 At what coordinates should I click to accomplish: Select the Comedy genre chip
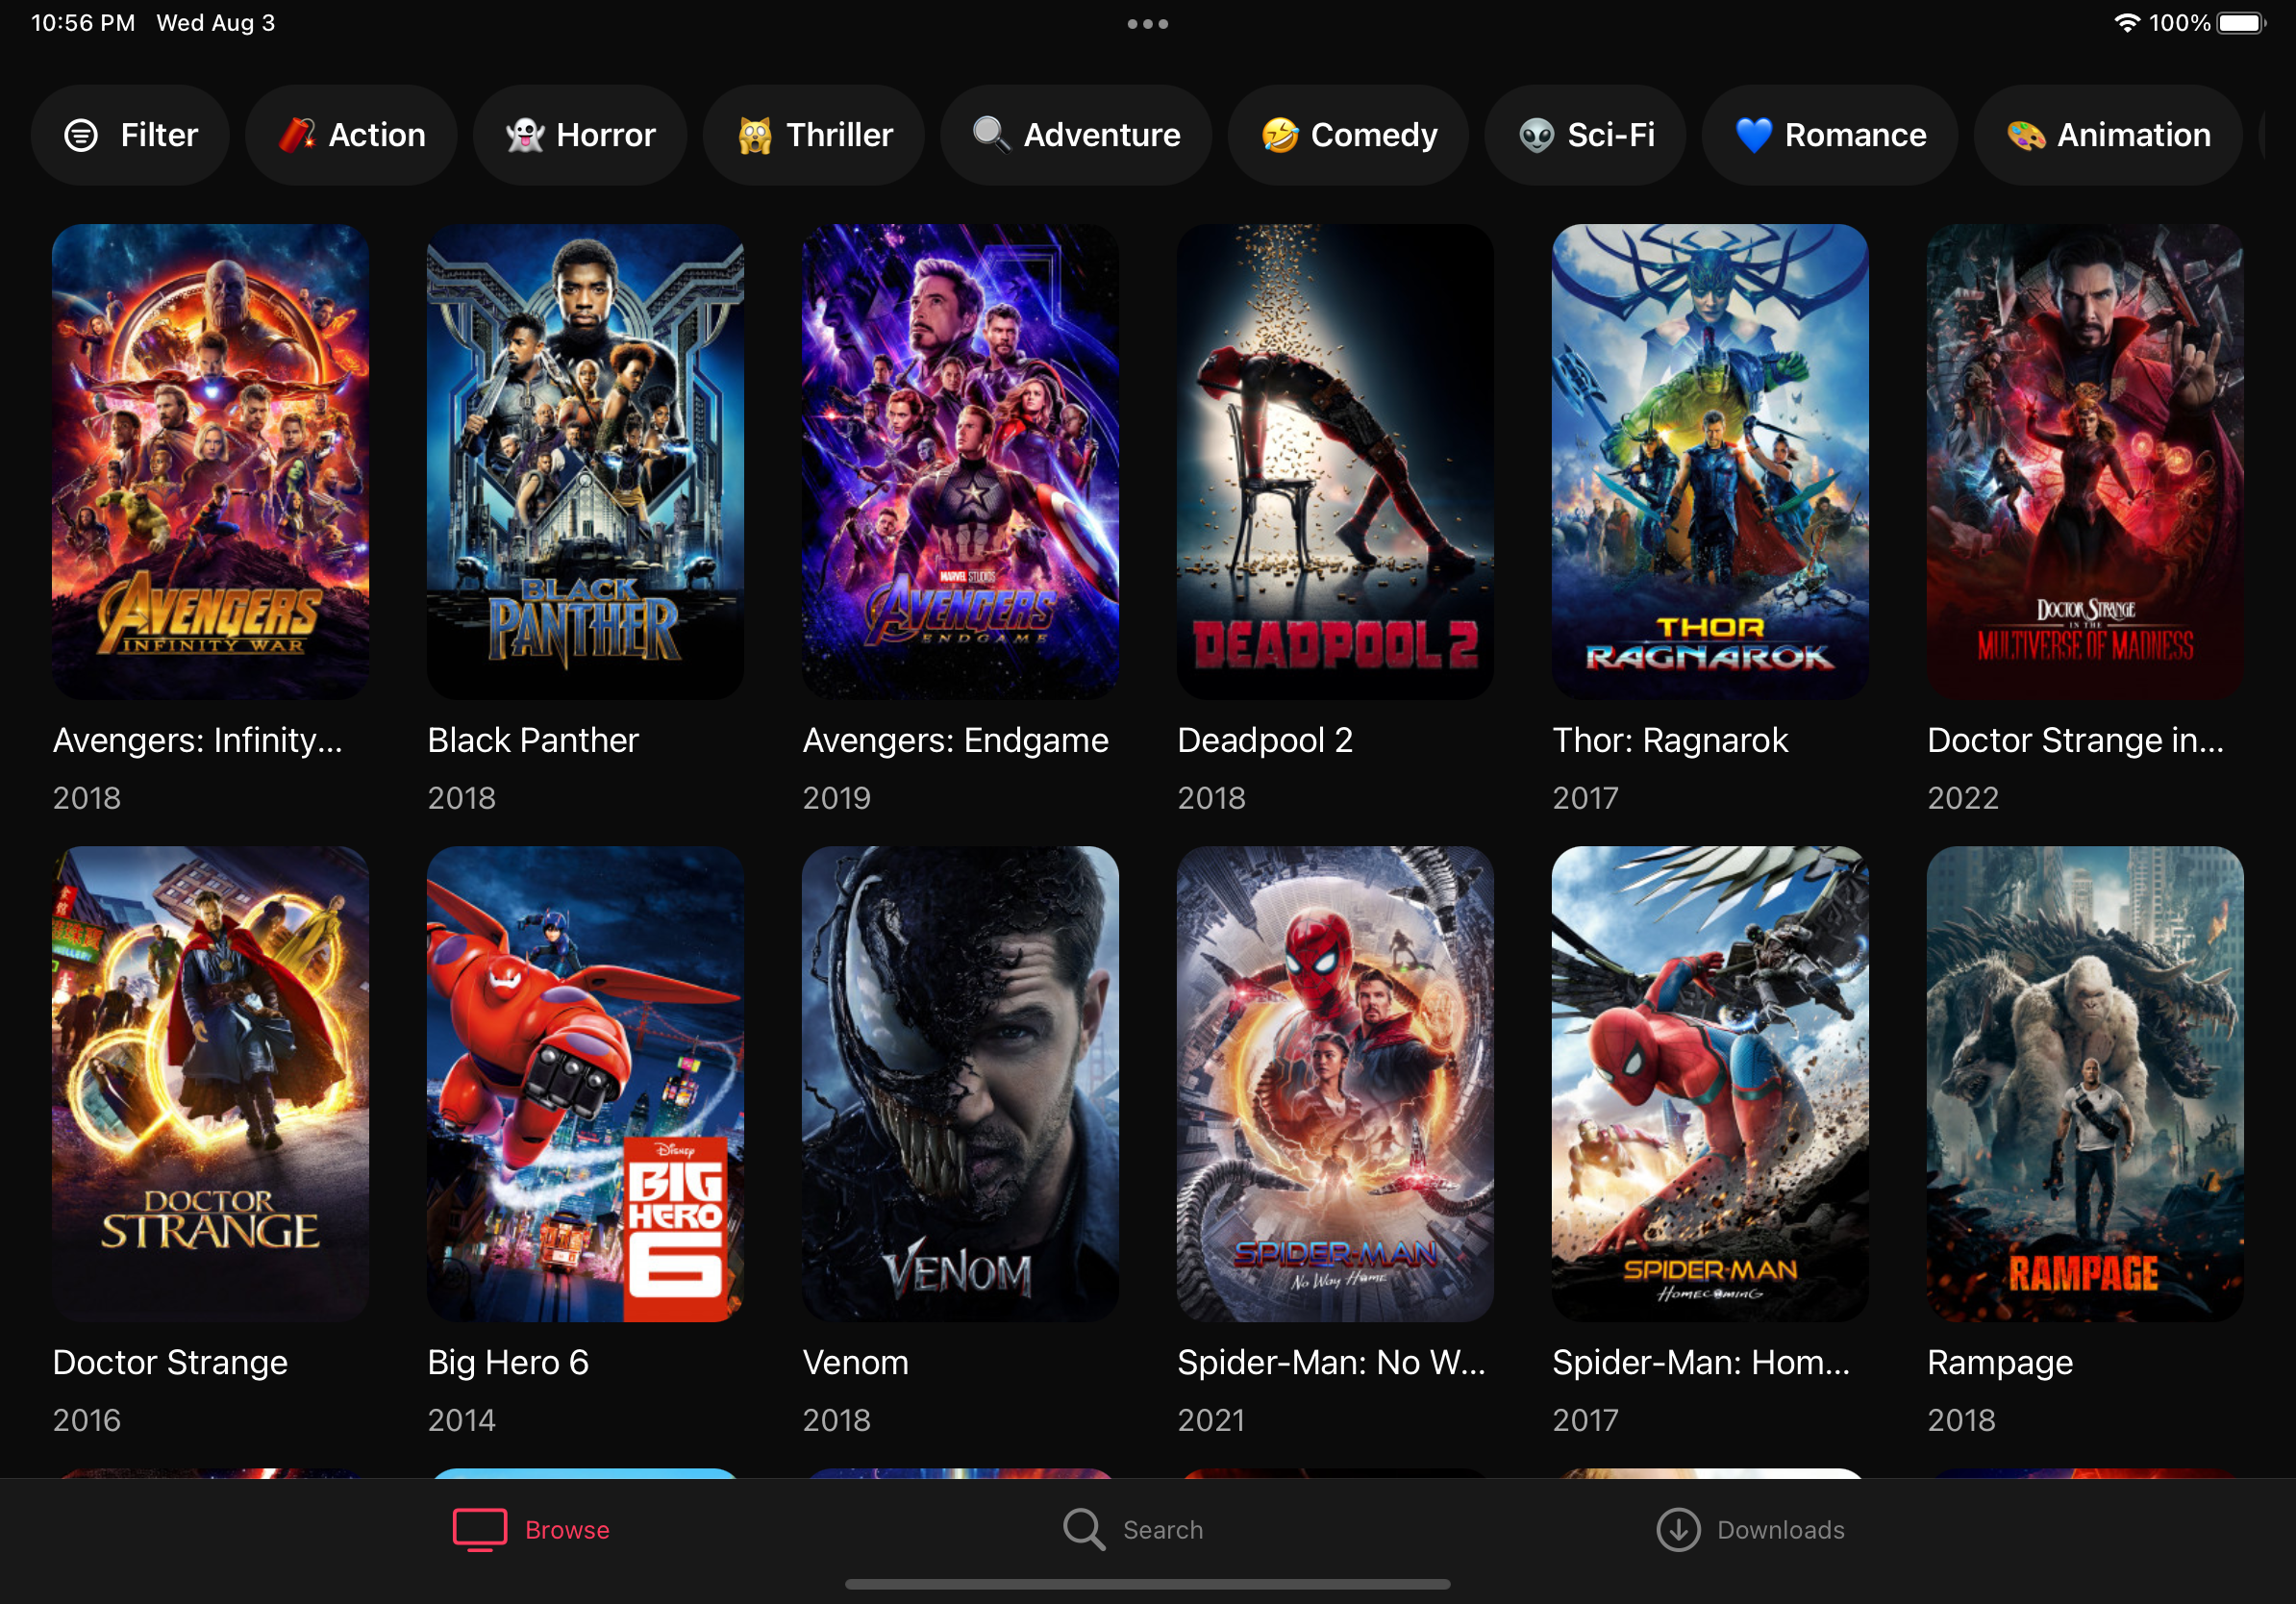(x=1348, y=135)
